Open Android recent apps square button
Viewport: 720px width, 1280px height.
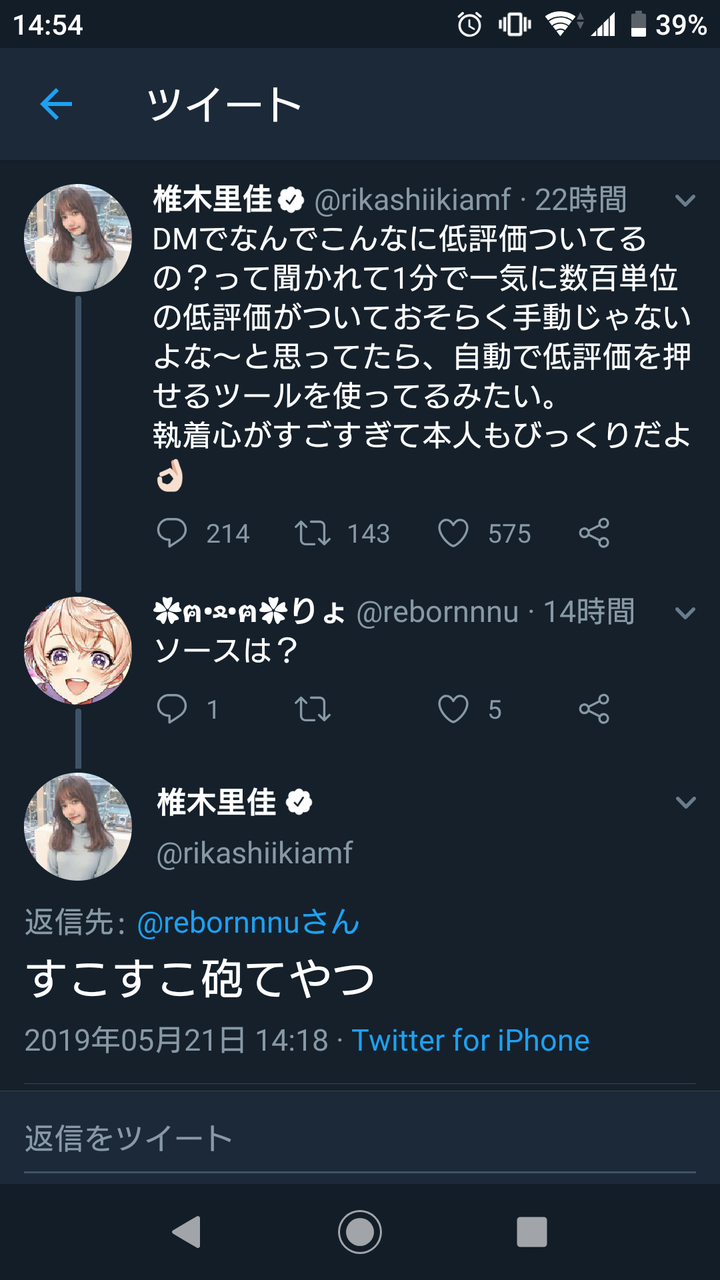532,1232
